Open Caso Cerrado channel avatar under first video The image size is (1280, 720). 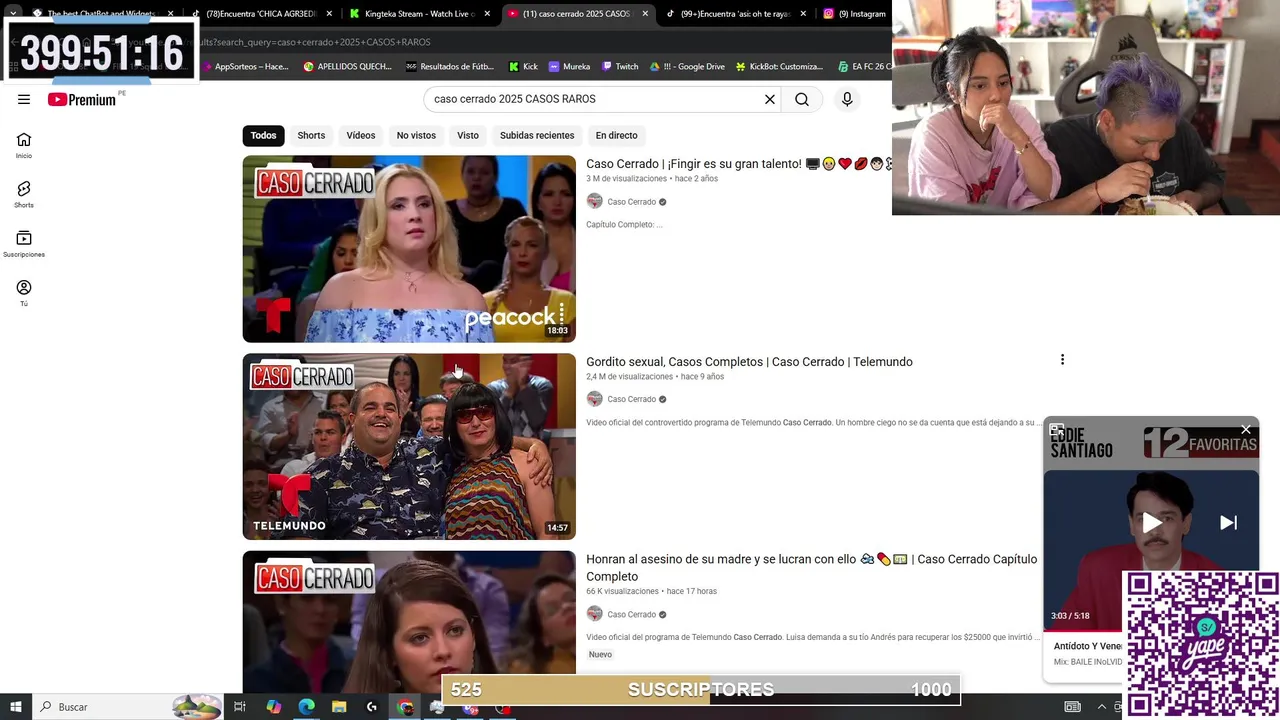pyautogui.click(x=595, y=201)
